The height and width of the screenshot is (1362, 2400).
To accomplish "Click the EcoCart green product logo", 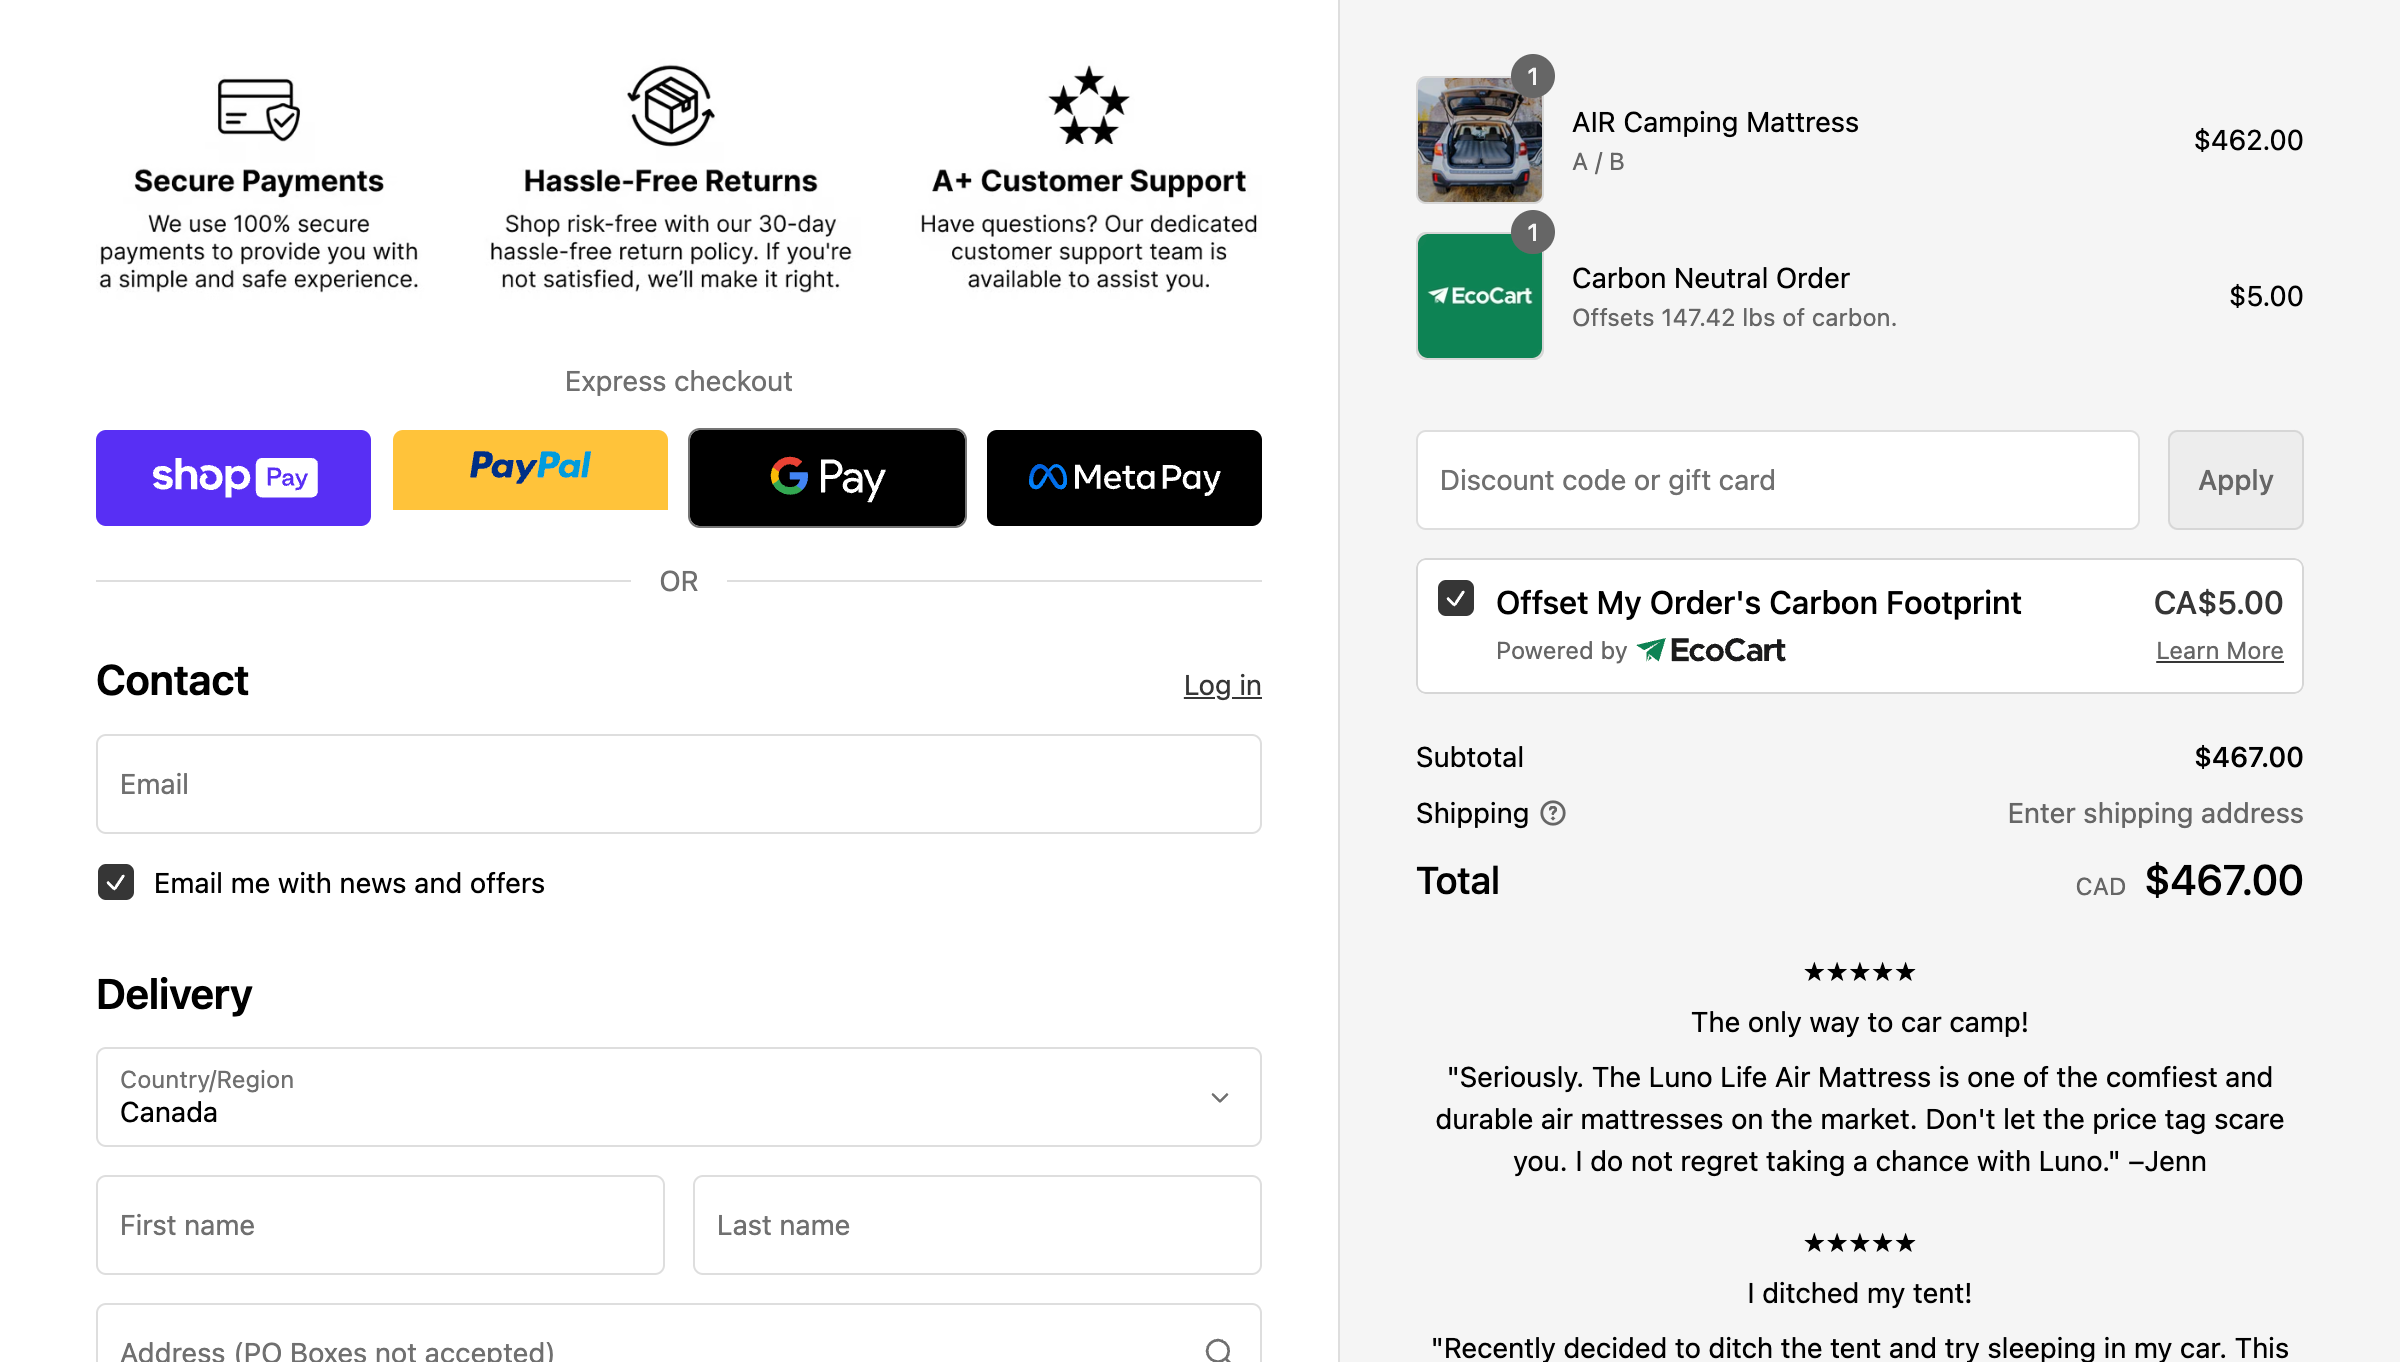I will 1479,296.
